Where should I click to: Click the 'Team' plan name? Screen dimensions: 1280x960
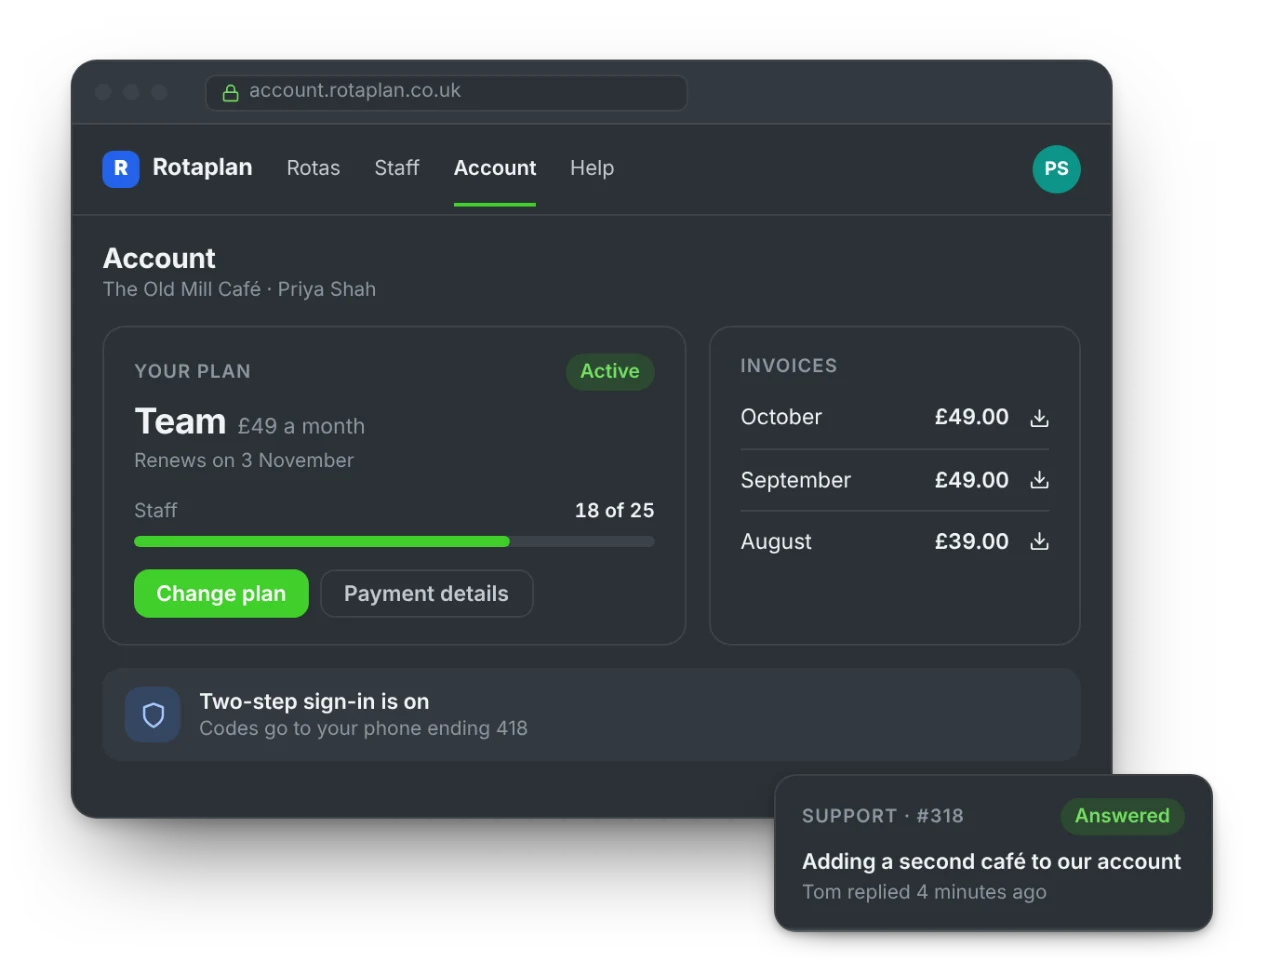(x=180, y=421)
